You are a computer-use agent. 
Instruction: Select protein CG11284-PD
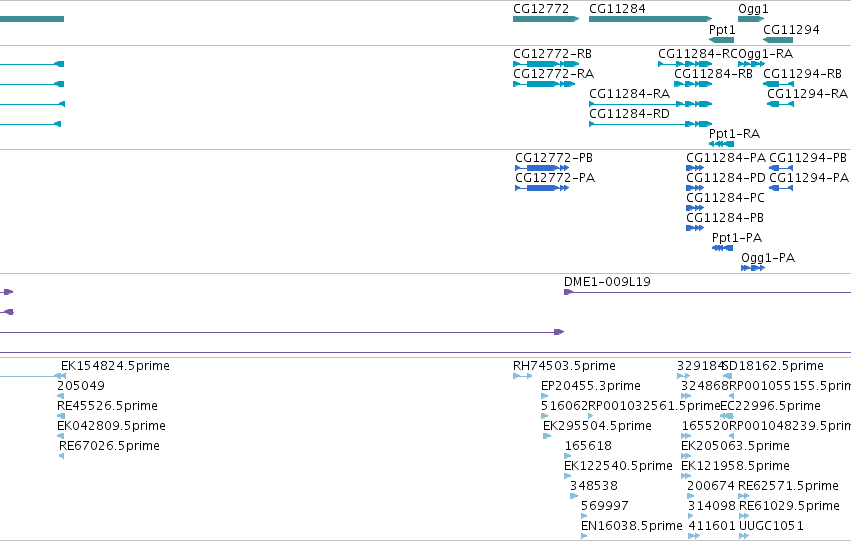(695, 188)
